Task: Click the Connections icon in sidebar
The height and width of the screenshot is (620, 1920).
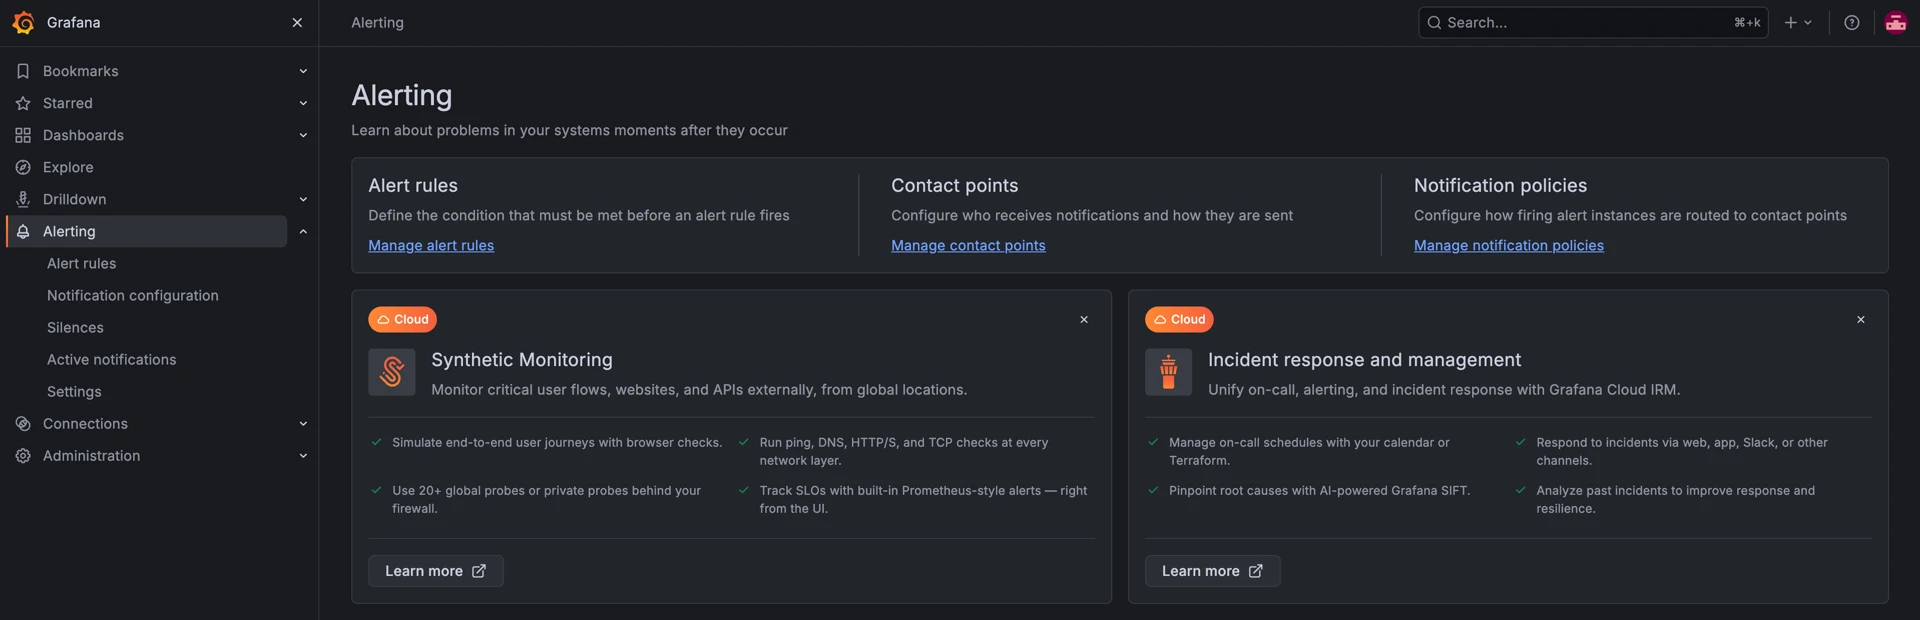Action: click(x=23, y=423)
